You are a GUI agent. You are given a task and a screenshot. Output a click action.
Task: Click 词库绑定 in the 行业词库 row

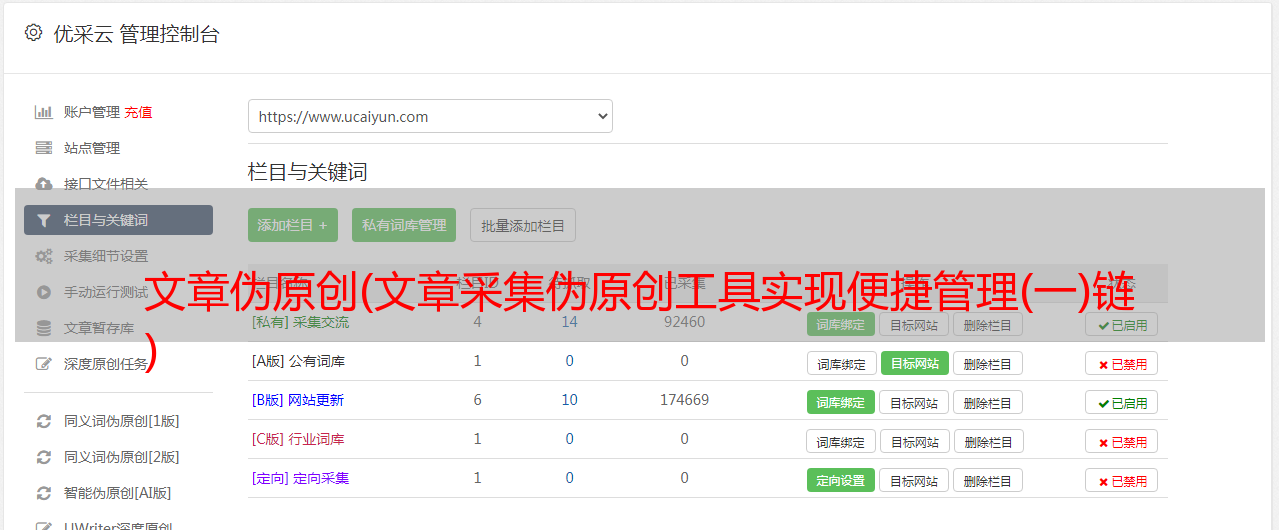coord(841,441)
